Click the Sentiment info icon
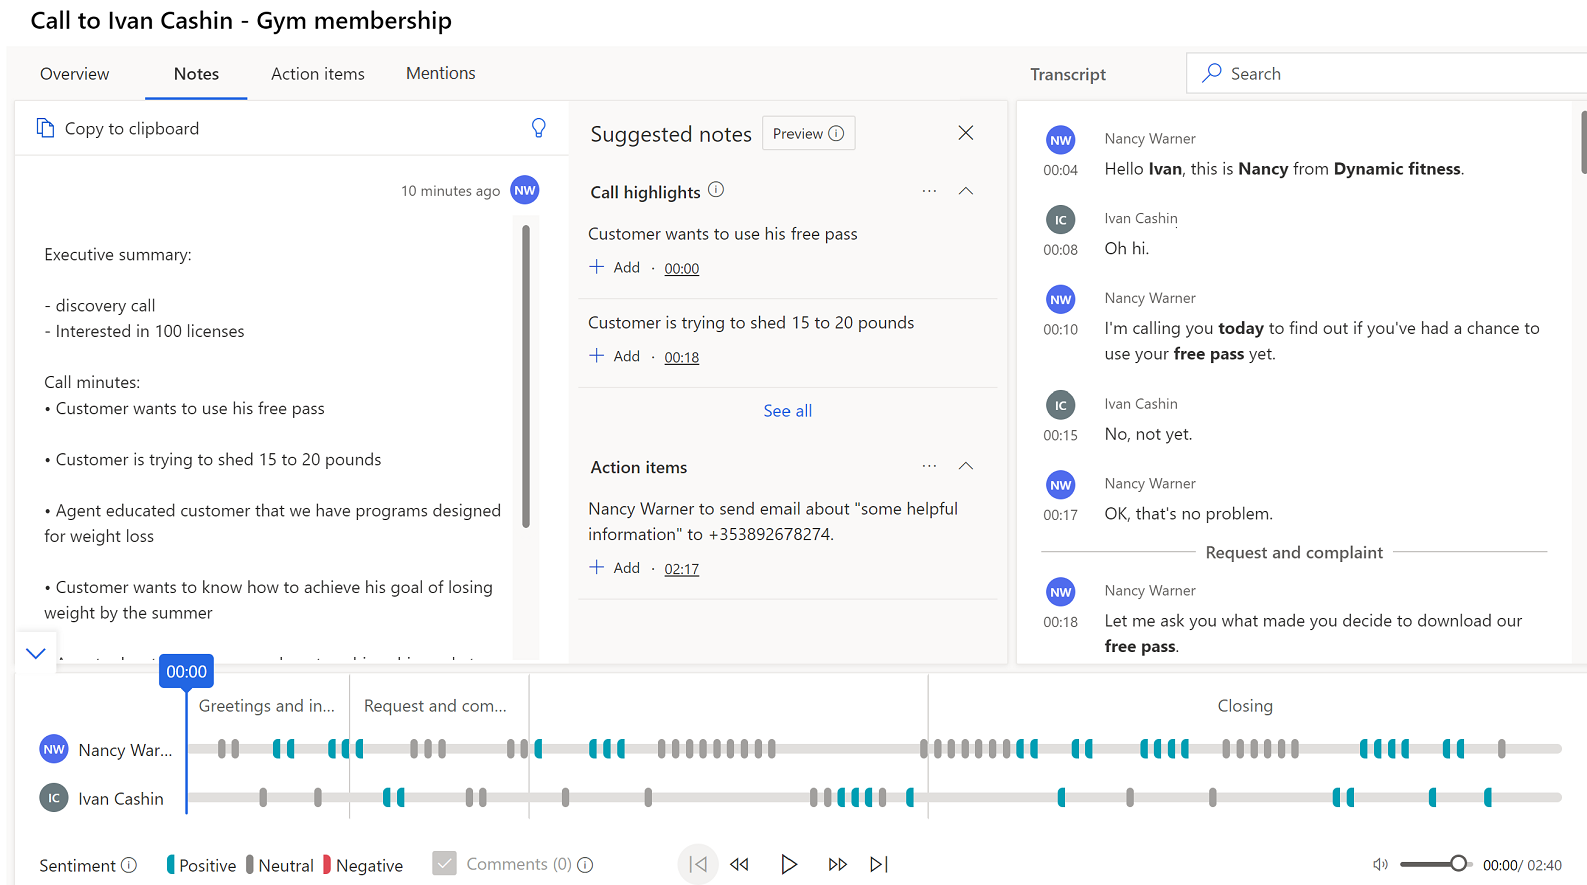This screenshot has width=1587, height=885. 129,865
